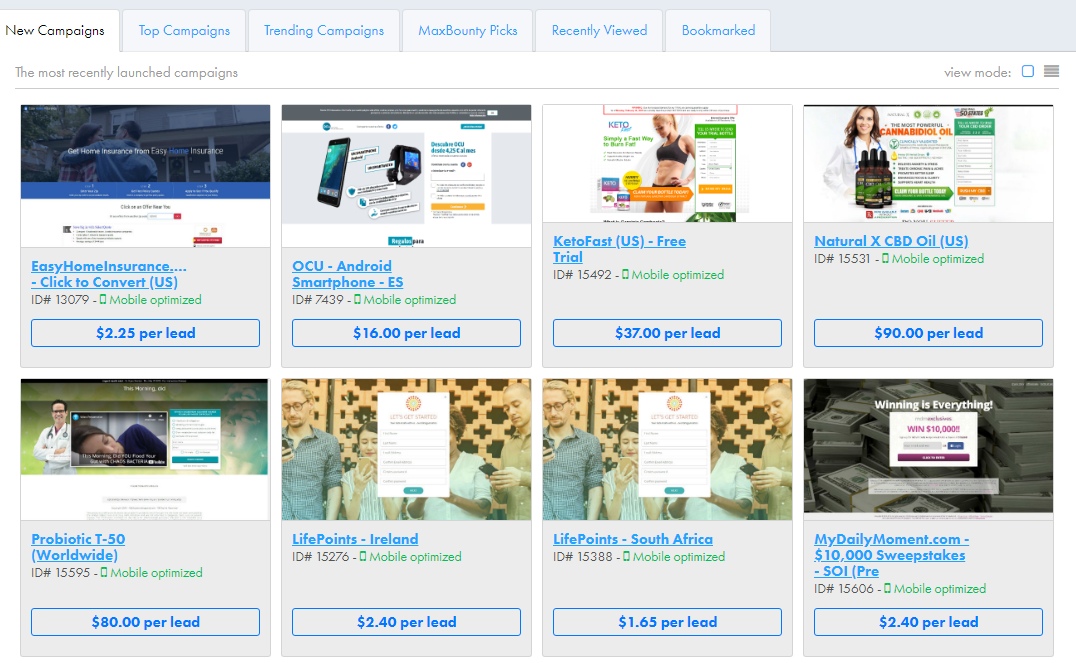
Task: Open OCU - Android Smartphone - ES link
Action: [x=347, y=274]
